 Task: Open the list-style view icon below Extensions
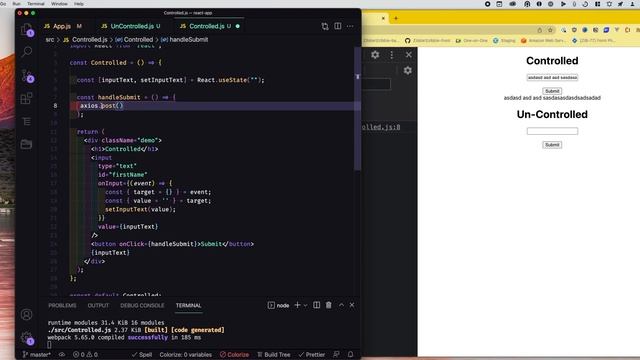pos(27,121)
